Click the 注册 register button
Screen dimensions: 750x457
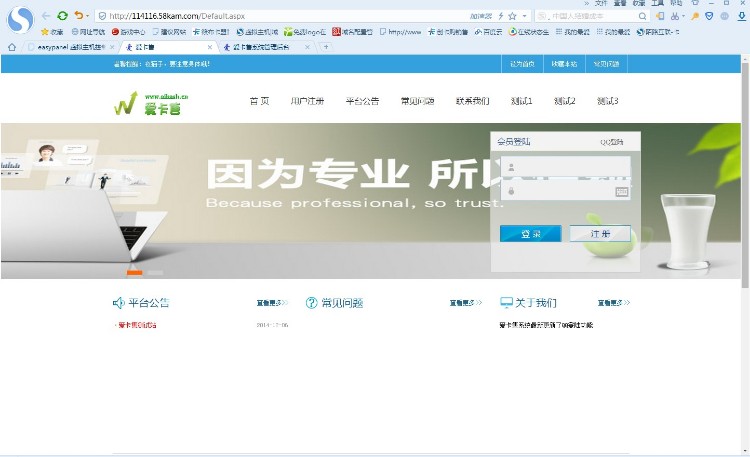click(600, 234)
